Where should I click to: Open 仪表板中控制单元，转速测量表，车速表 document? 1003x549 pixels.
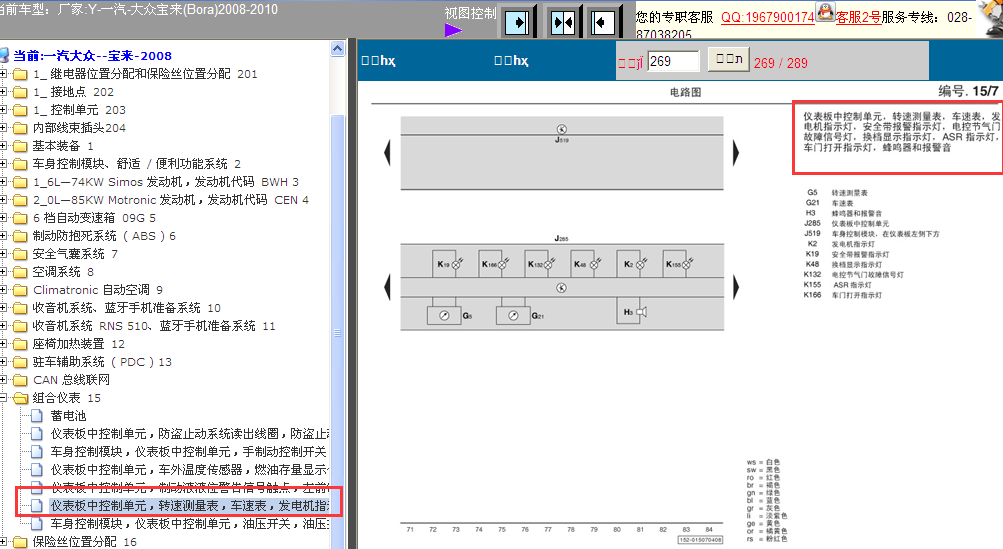pyautogui.click(x=190, y=505)
